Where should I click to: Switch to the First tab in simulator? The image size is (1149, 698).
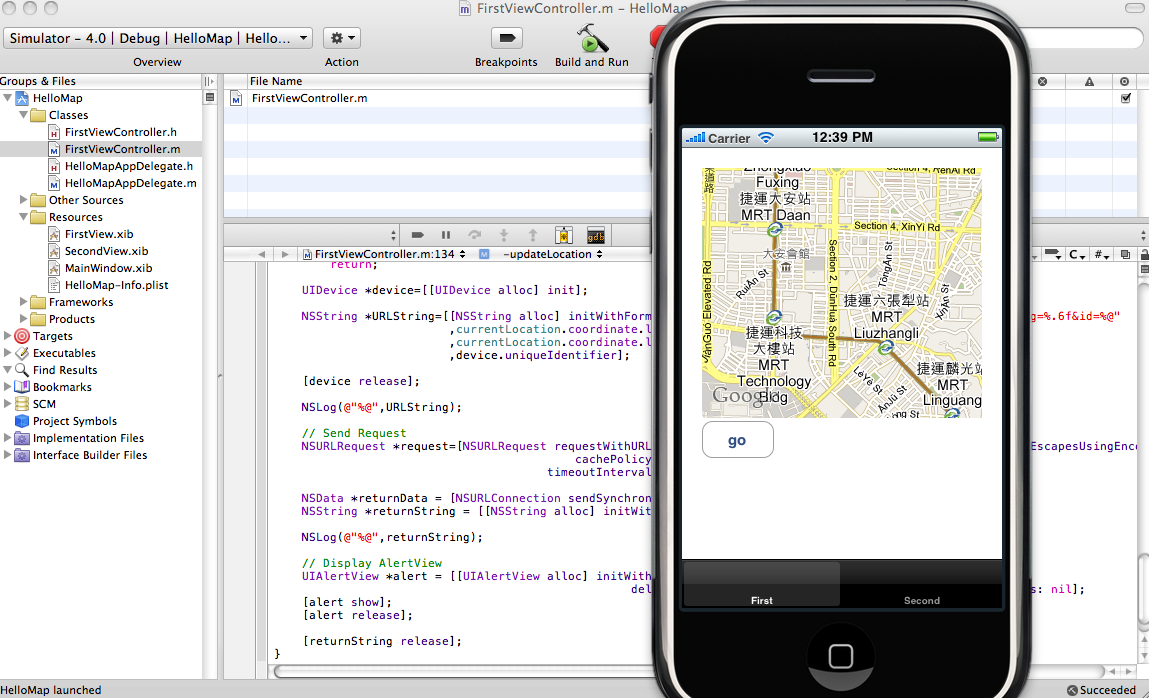pyautogui.click(x=761, y=584)
